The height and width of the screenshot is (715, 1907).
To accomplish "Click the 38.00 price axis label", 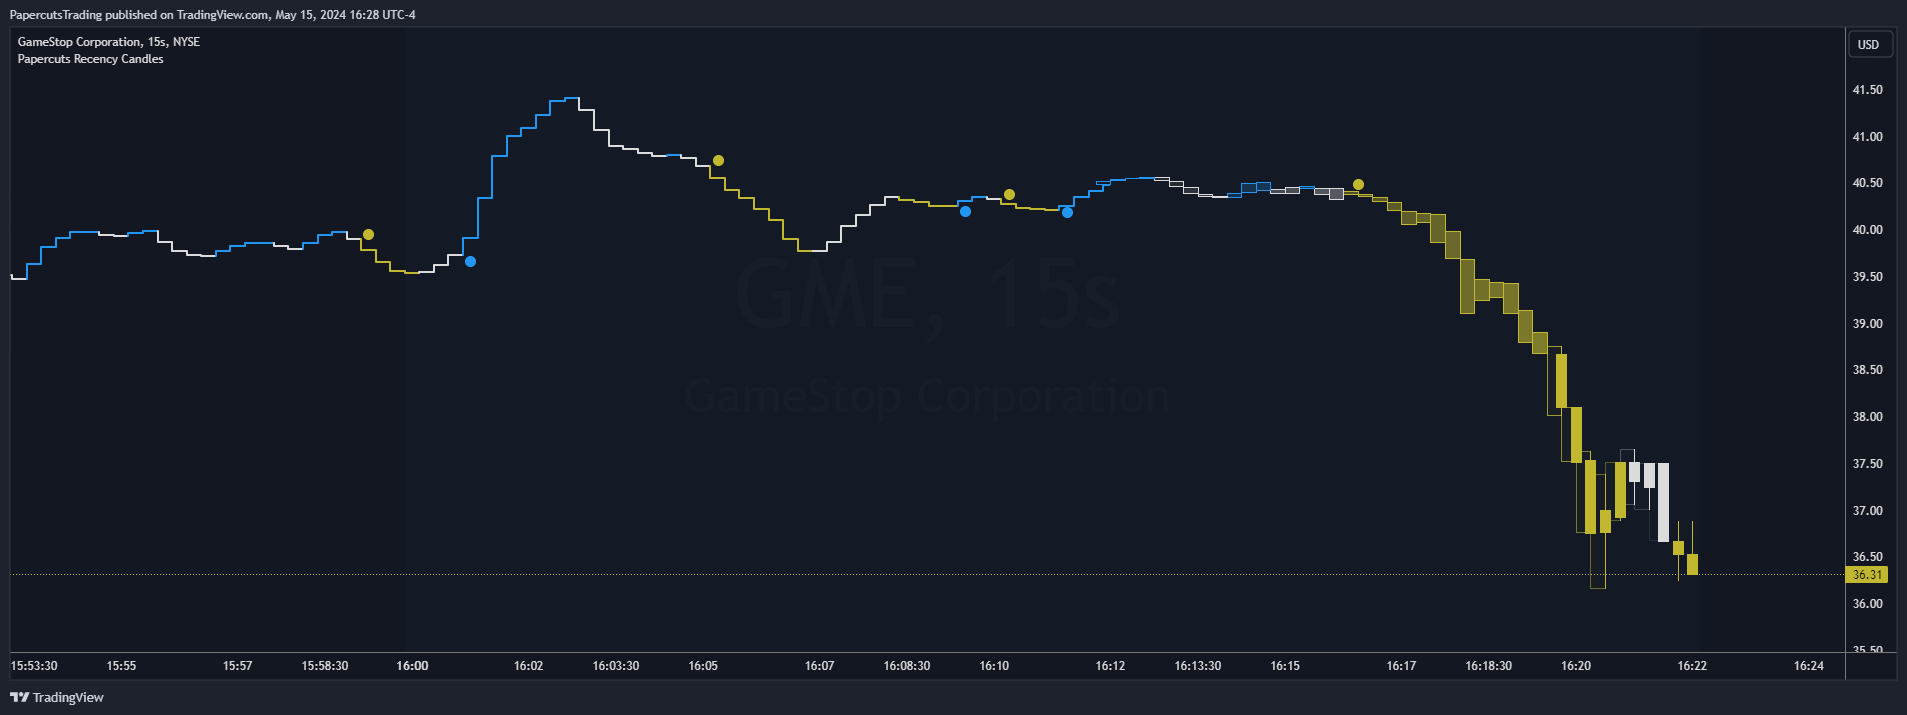I will tap(1867, 417).
